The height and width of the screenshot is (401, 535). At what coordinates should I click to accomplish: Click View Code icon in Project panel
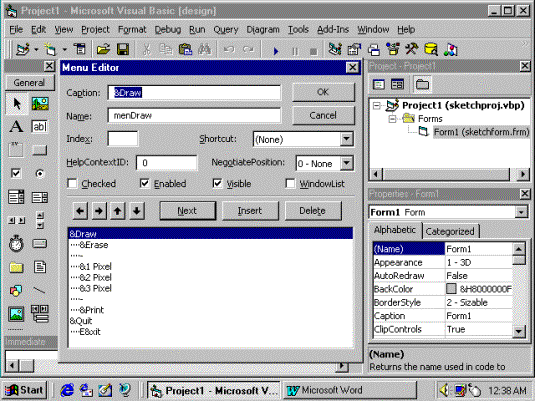[379, 84]
